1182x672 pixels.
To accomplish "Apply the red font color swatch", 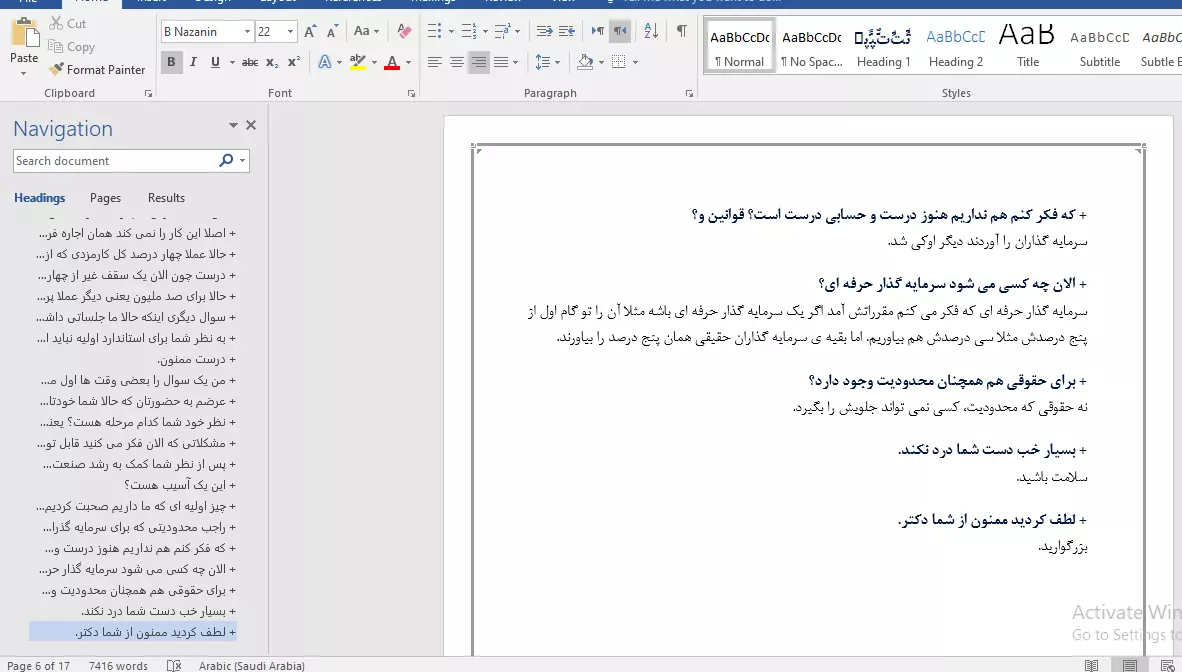I will 391,63.
